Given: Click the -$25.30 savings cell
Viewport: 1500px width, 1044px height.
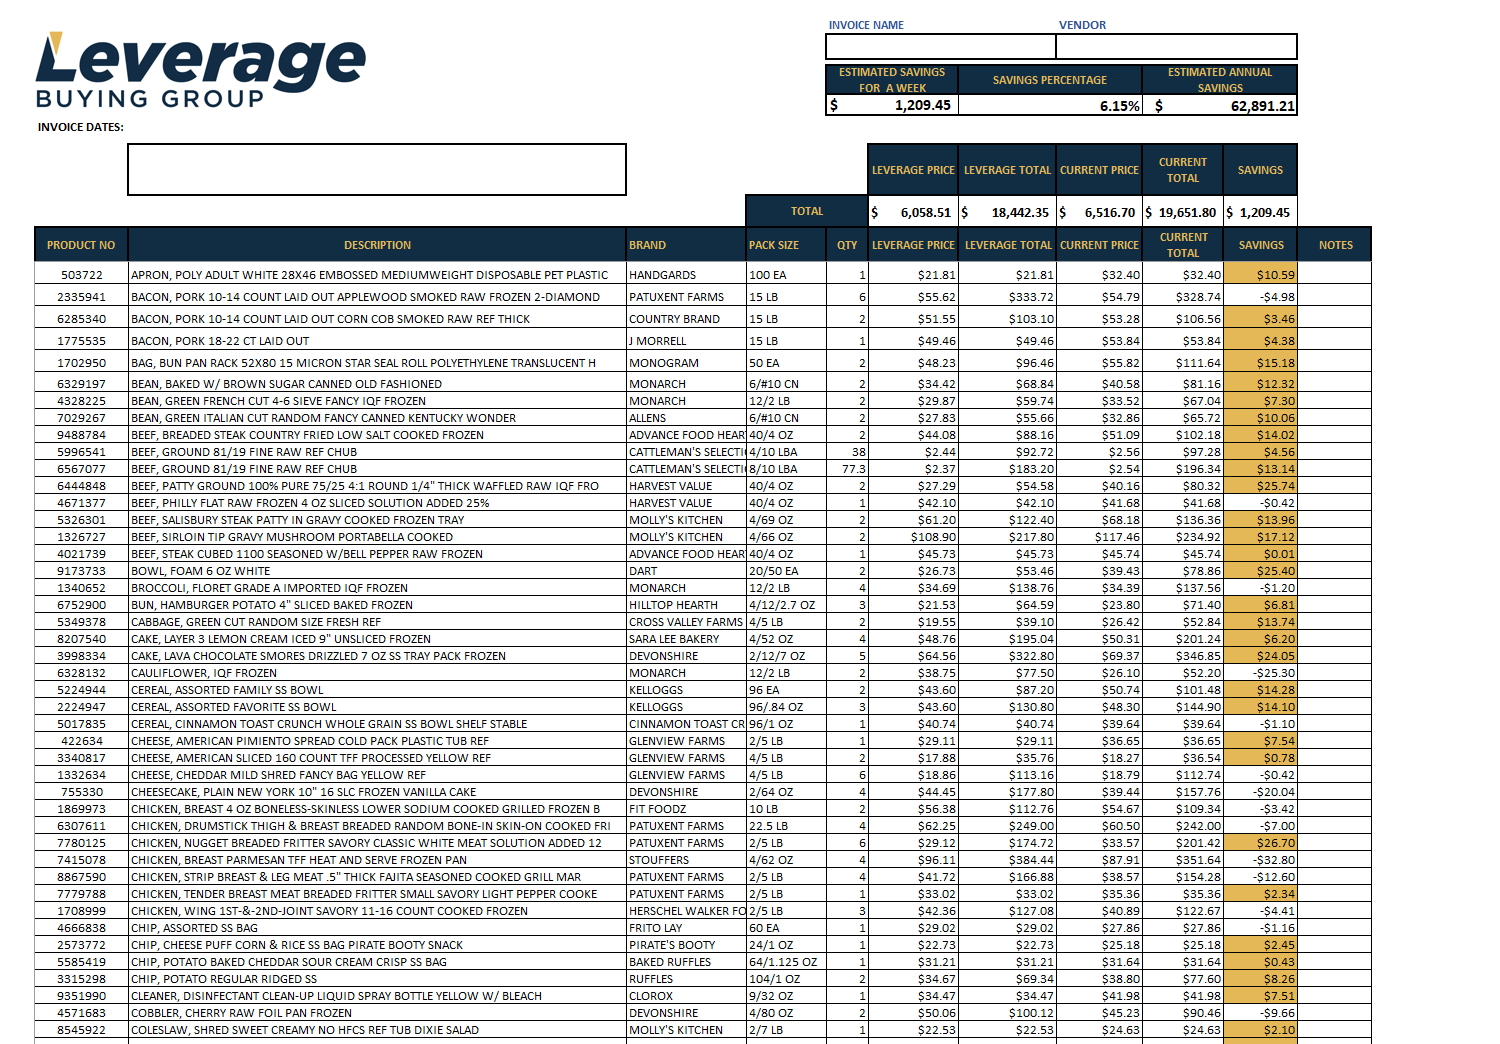Looking at the screenshot, I should pos(1261,673).
